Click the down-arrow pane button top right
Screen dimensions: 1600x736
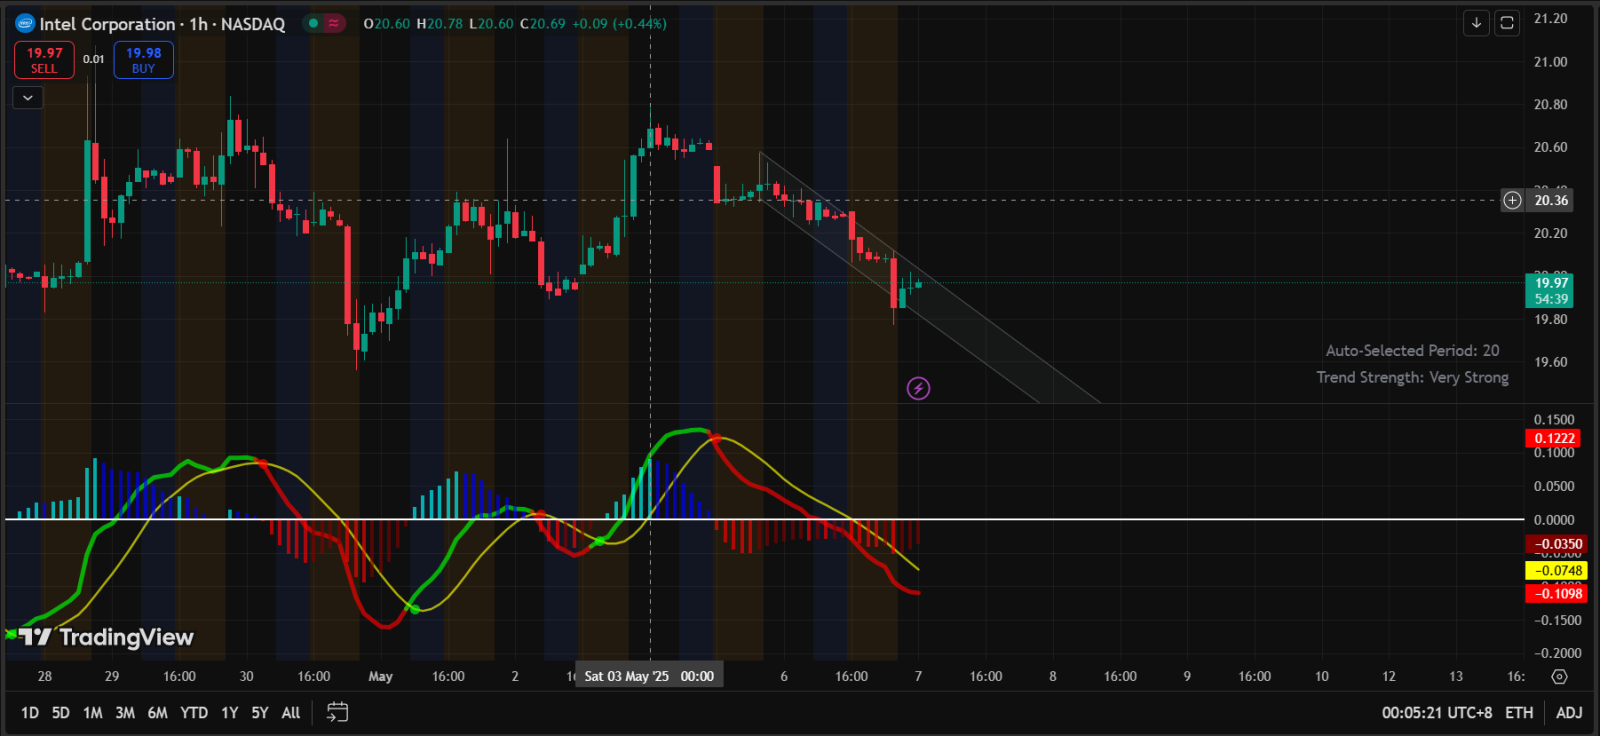point(1476,22)
